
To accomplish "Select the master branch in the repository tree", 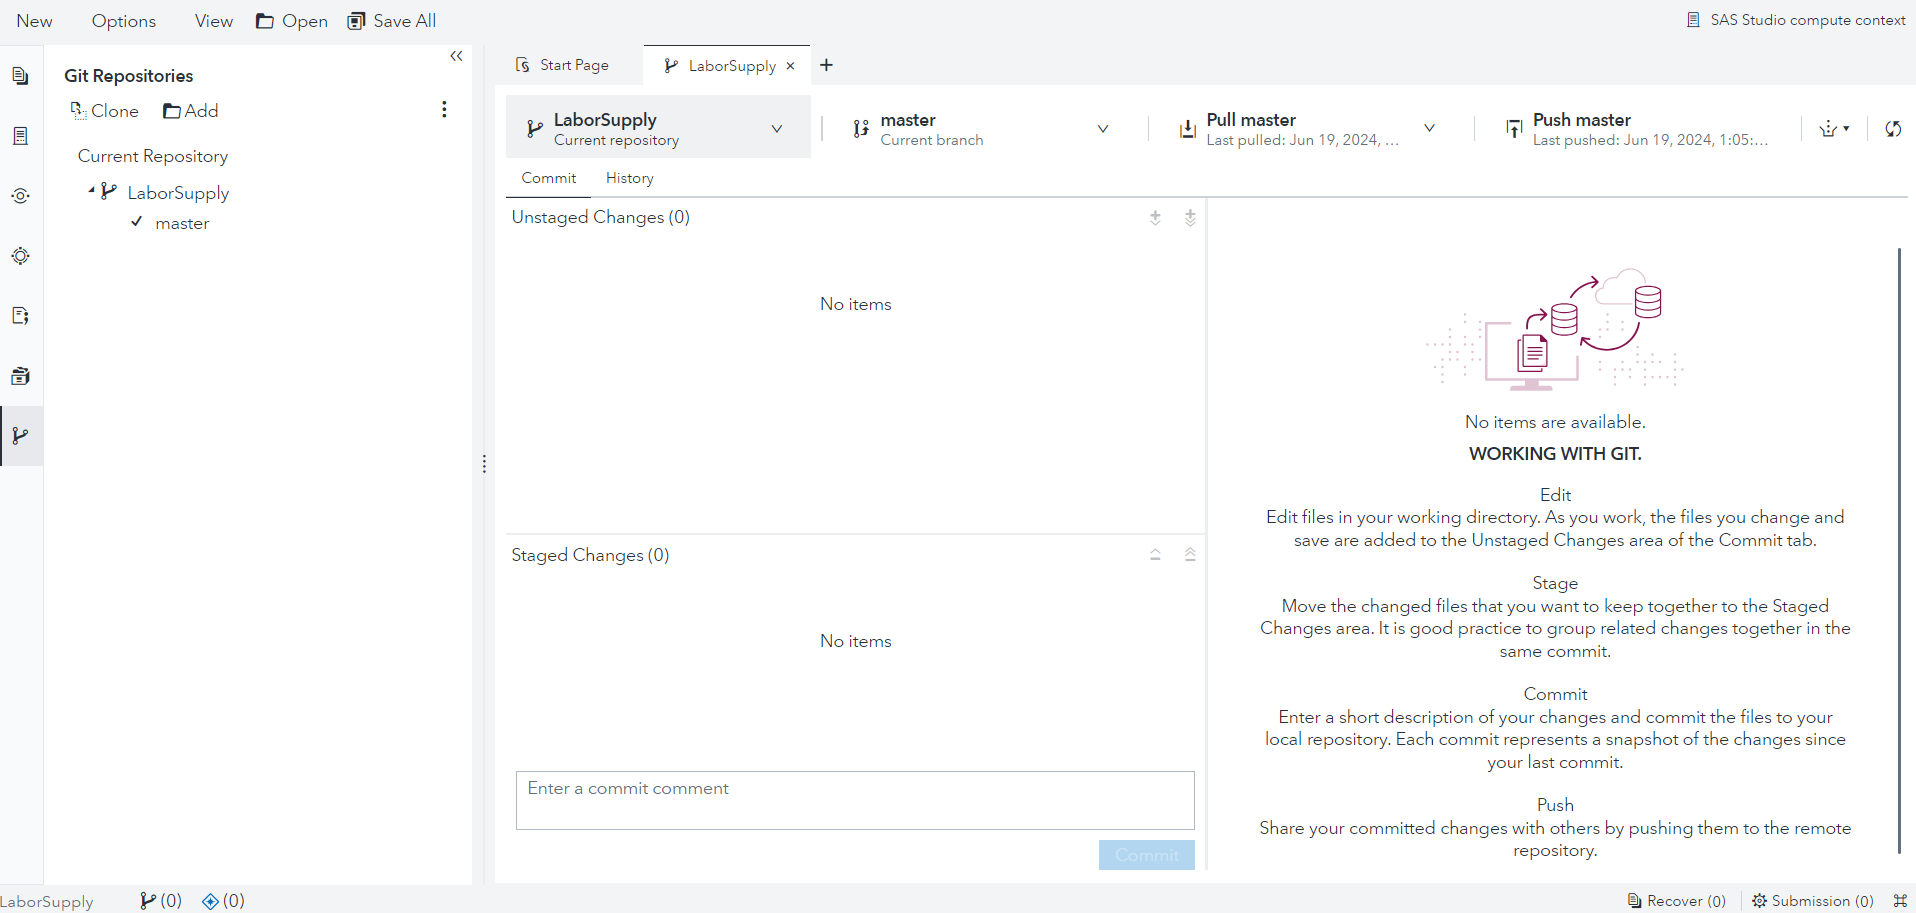I will (183, 223).
